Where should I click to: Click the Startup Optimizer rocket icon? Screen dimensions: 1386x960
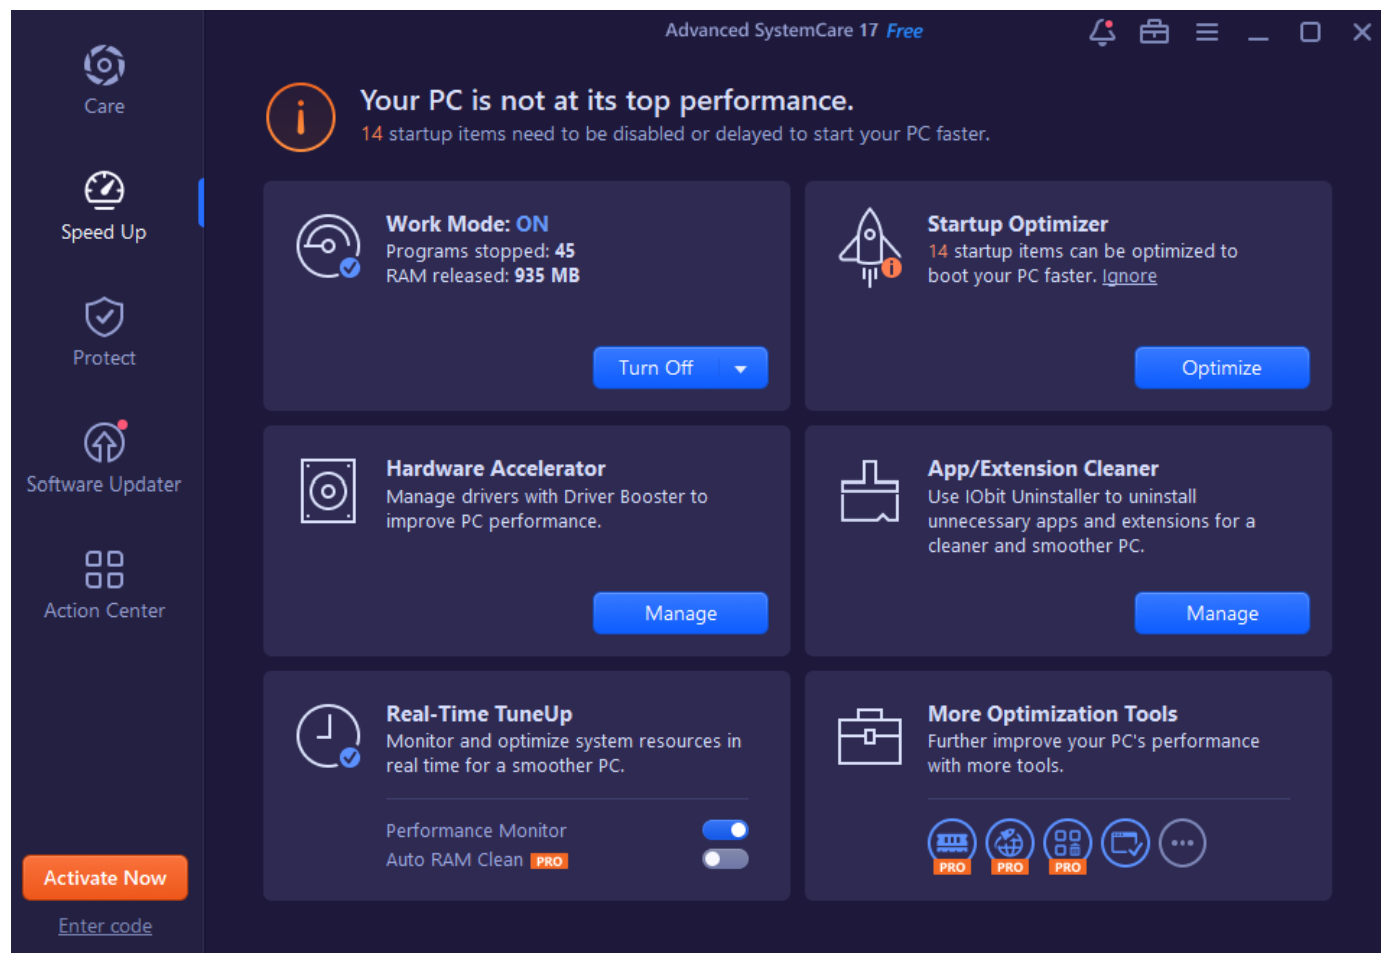870,247
